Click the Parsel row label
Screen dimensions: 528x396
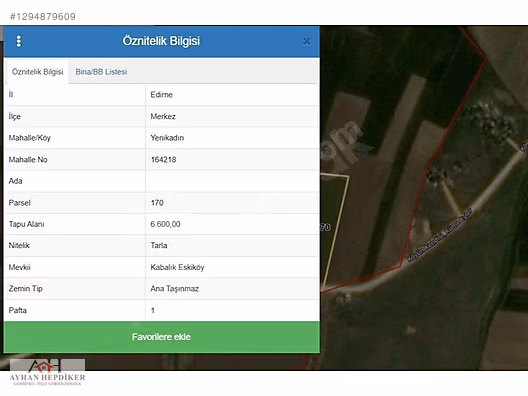pyautogui.click(x=20, y=203)
